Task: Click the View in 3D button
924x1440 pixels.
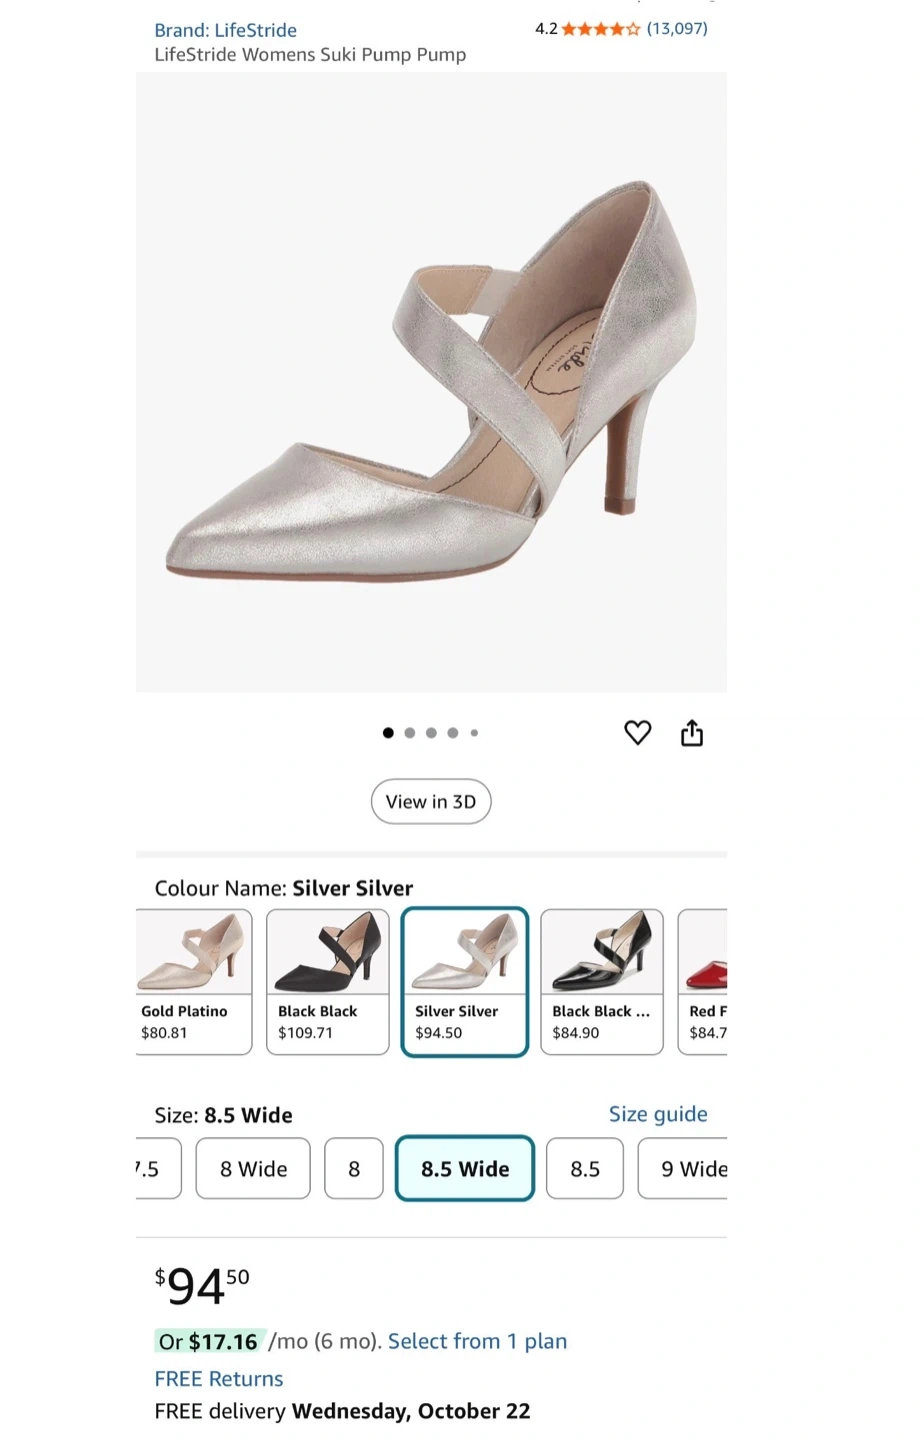Action: click(431, 802)
